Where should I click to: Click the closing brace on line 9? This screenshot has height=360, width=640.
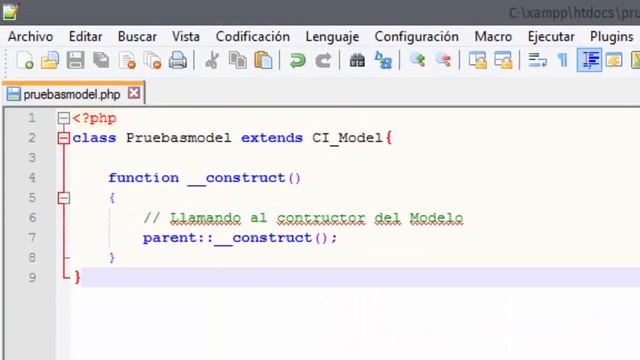click(78, 278)
